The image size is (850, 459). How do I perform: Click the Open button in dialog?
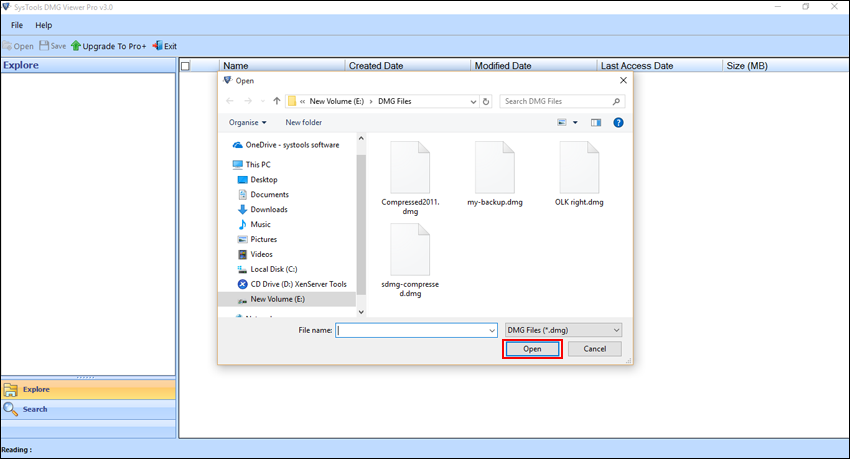coord(532,349)
